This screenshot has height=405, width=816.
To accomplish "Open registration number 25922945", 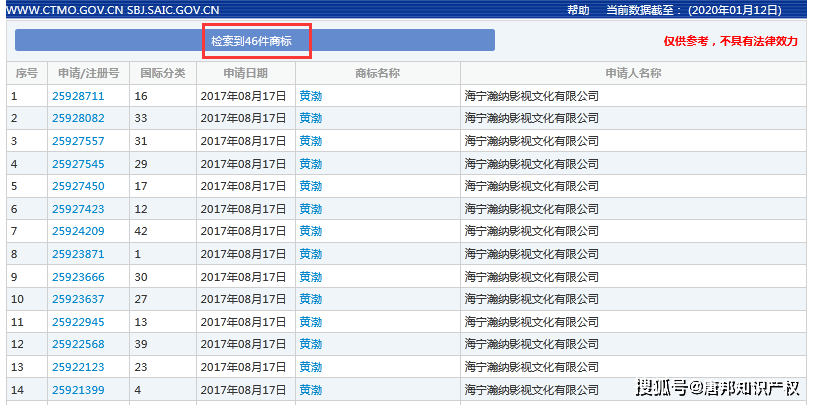I will pos(78,322).
